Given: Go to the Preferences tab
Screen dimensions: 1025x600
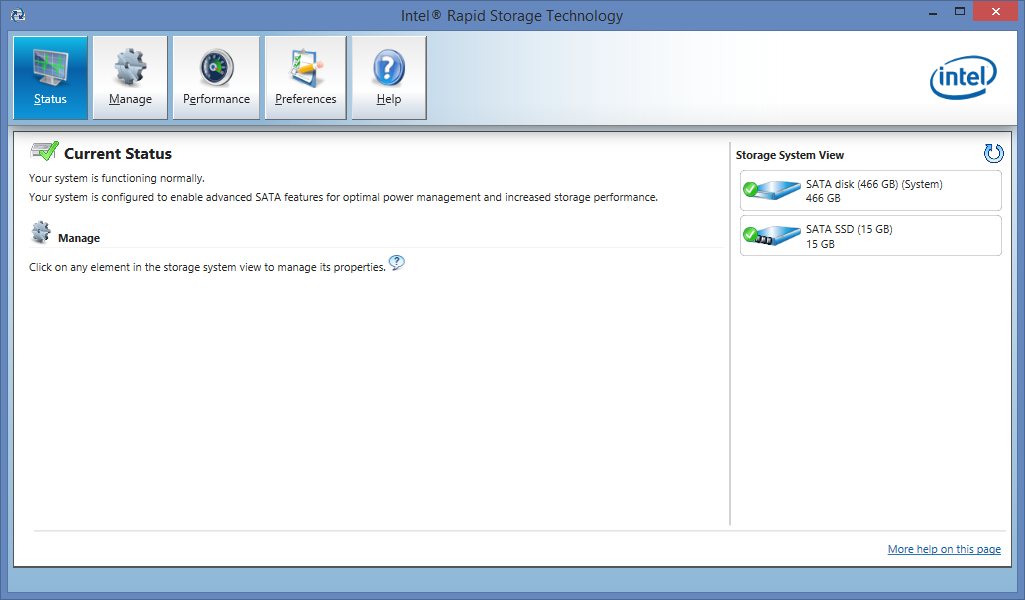Looking at the screenshot, I should (x=305, y=78).
